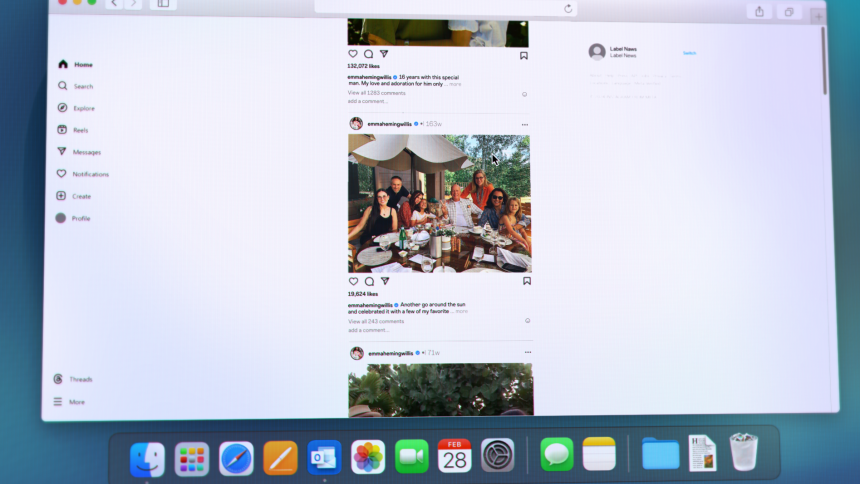
Task: Open Safari from the Dock
Action: tap(236, 458)
